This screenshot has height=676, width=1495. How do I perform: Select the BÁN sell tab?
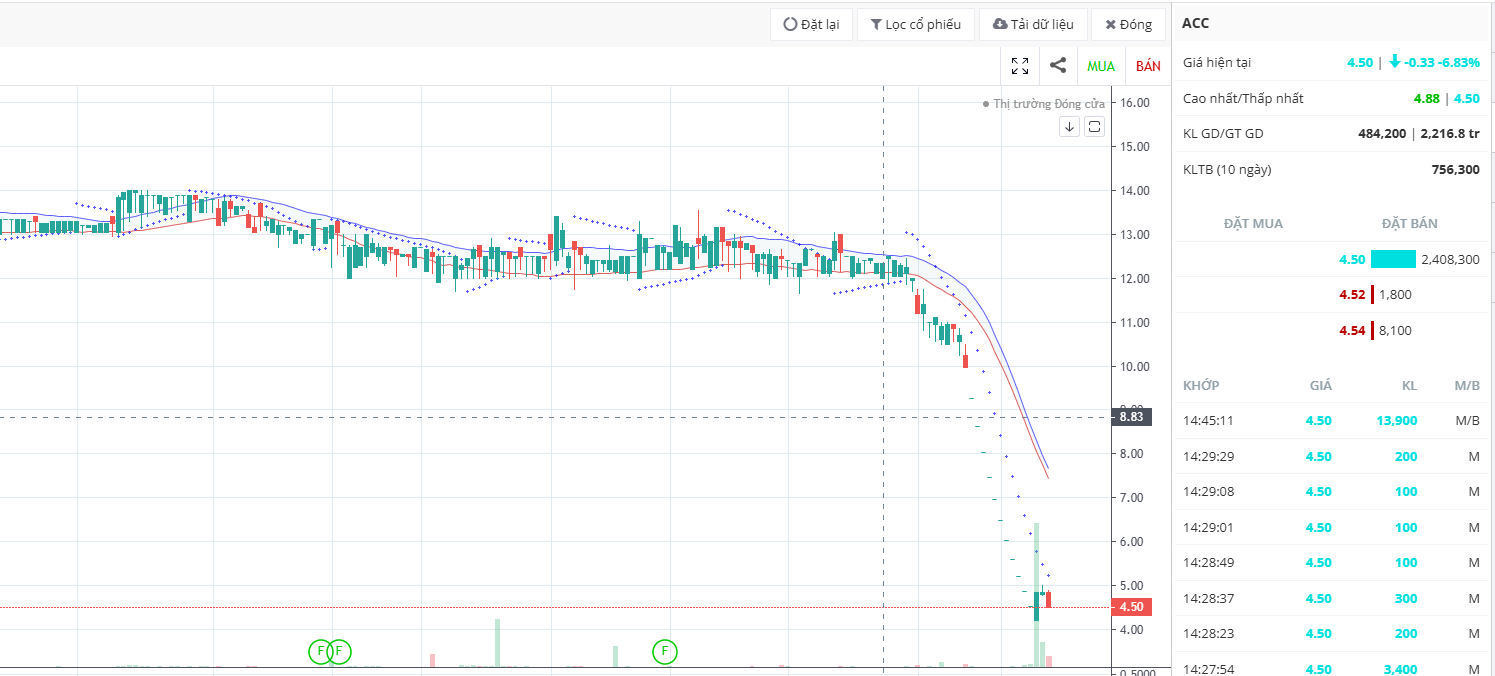click(x=1149, y=66)
